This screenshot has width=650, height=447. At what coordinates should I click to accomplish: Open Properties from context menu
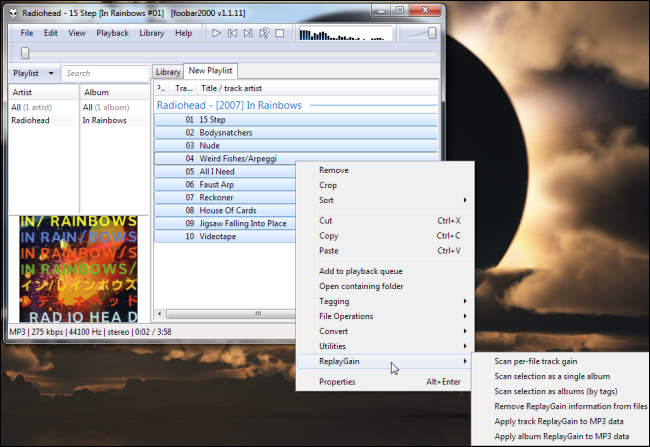(384, 382)
